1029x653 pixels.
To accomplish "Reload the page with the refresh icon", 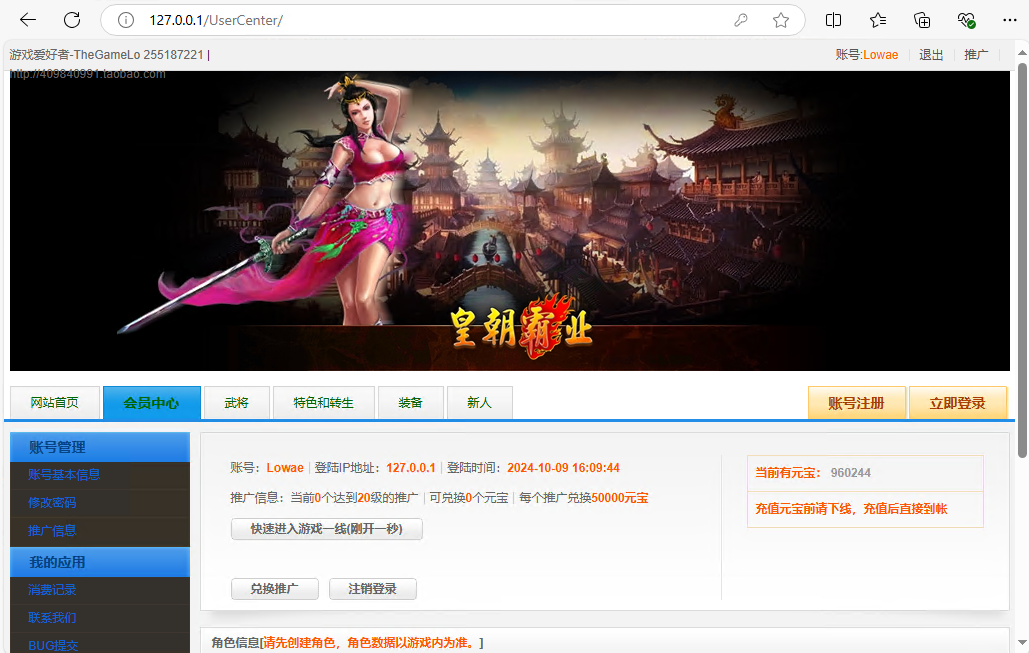I will point(72,20).
